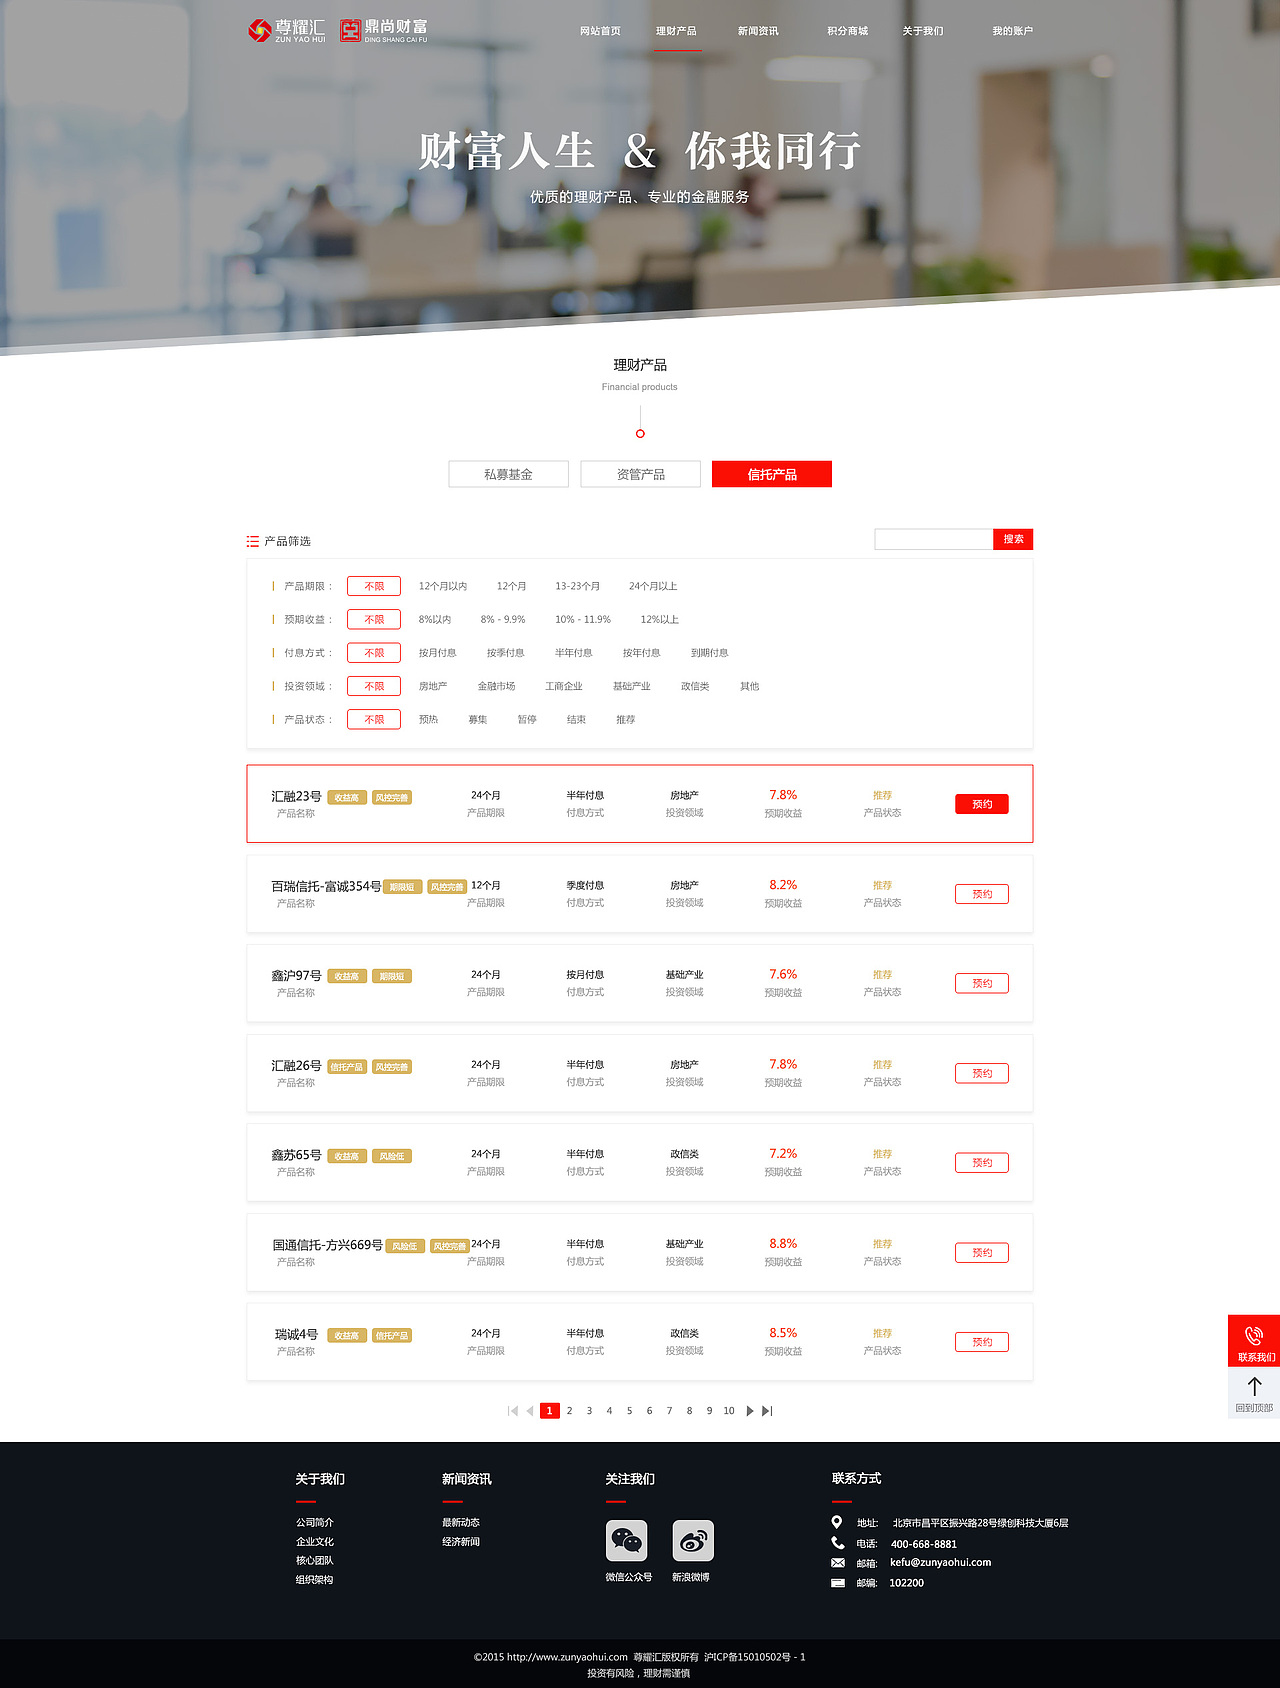Image resolution: width=1280 pixels, height=1688 pixels.
Task: Open 公司简介 footer link
Action: click(x=315, y=1522)
